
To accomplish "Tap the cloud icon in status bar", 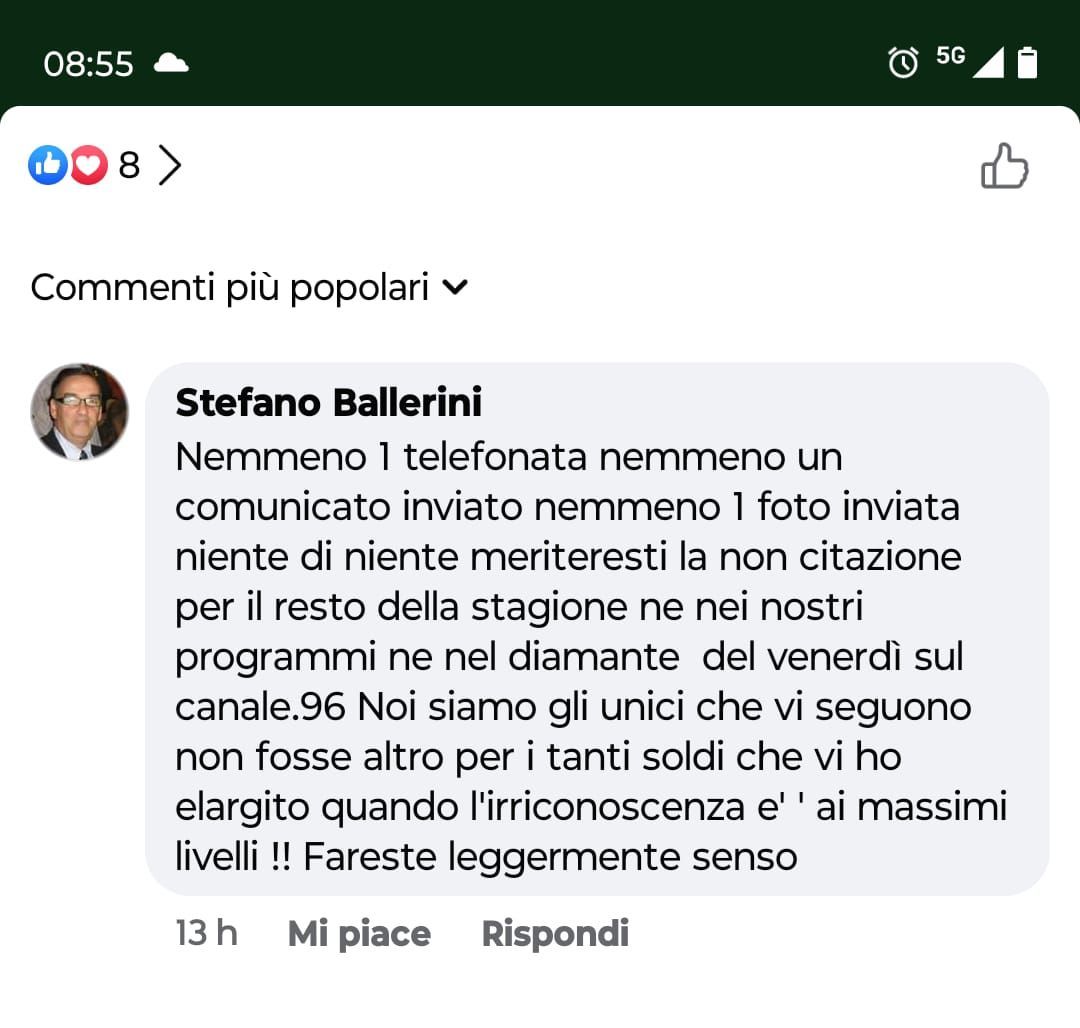I will point(171,63).
